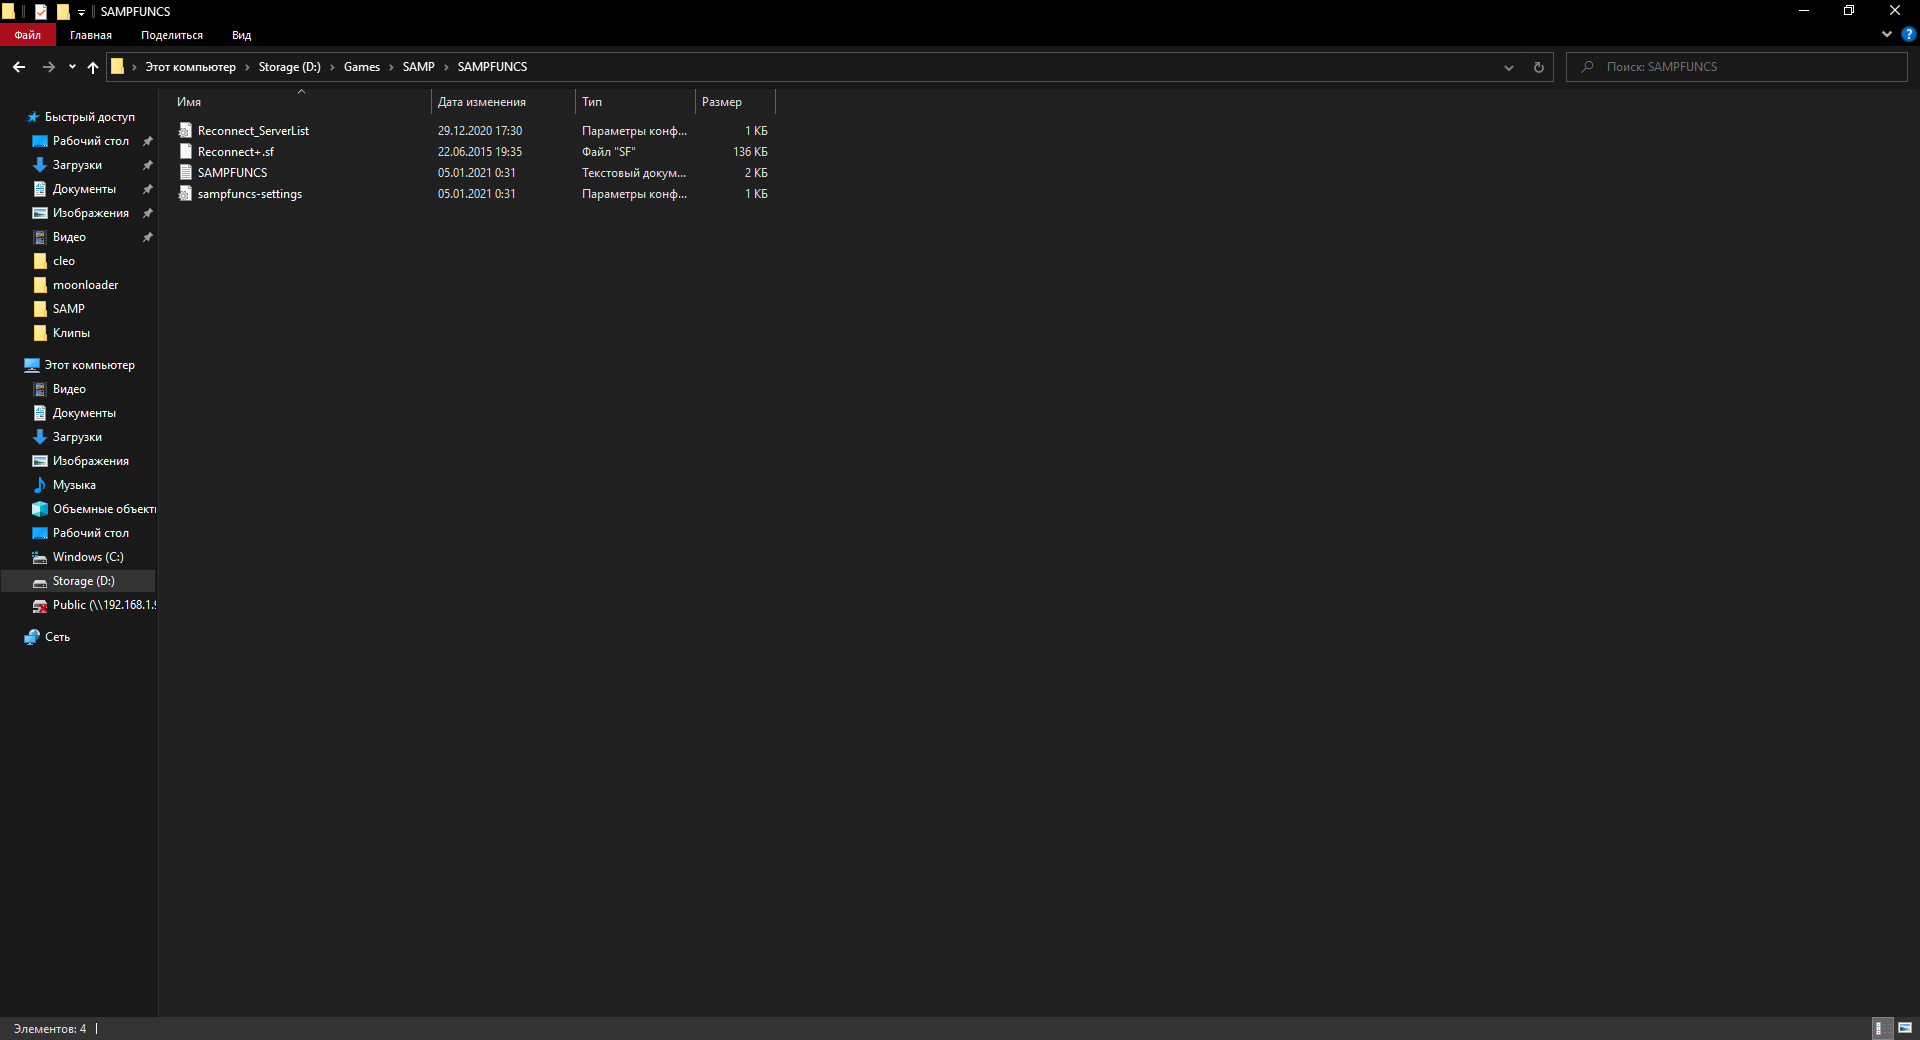Click the Быстрый доступ star icon

pos(32,117)
